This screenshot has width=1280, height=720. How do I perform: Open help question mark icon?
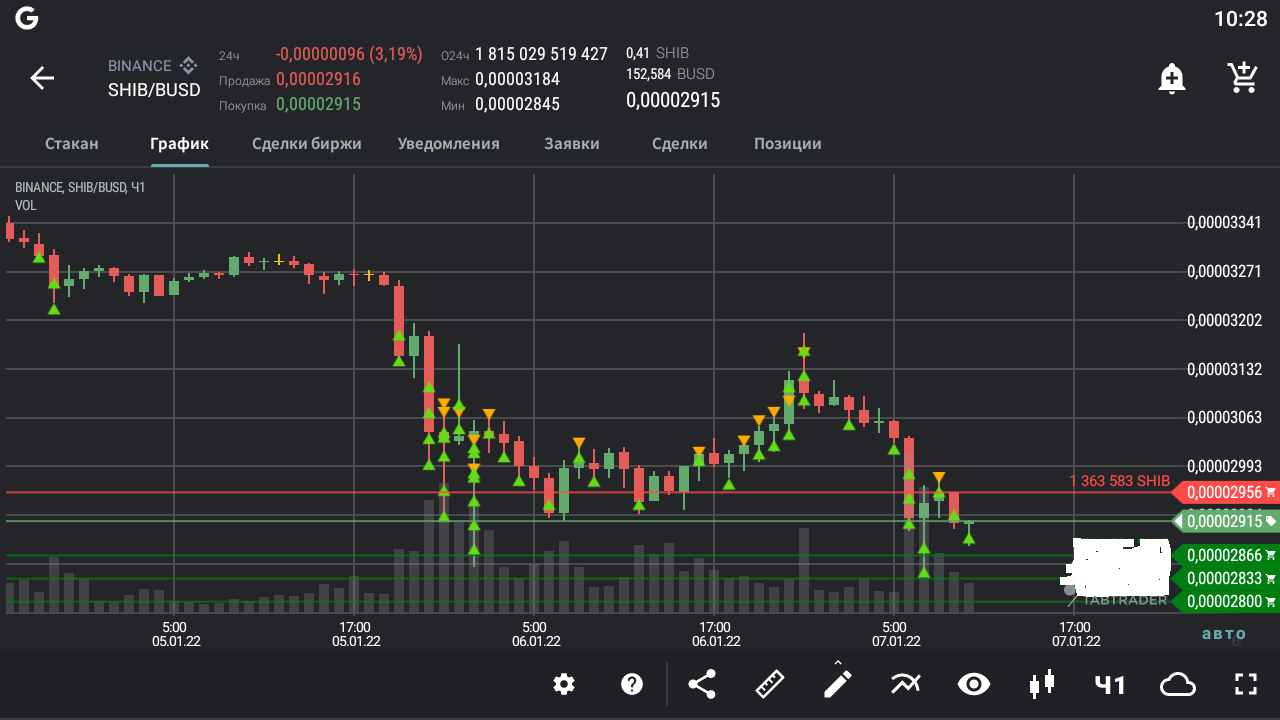coord(631,684)
